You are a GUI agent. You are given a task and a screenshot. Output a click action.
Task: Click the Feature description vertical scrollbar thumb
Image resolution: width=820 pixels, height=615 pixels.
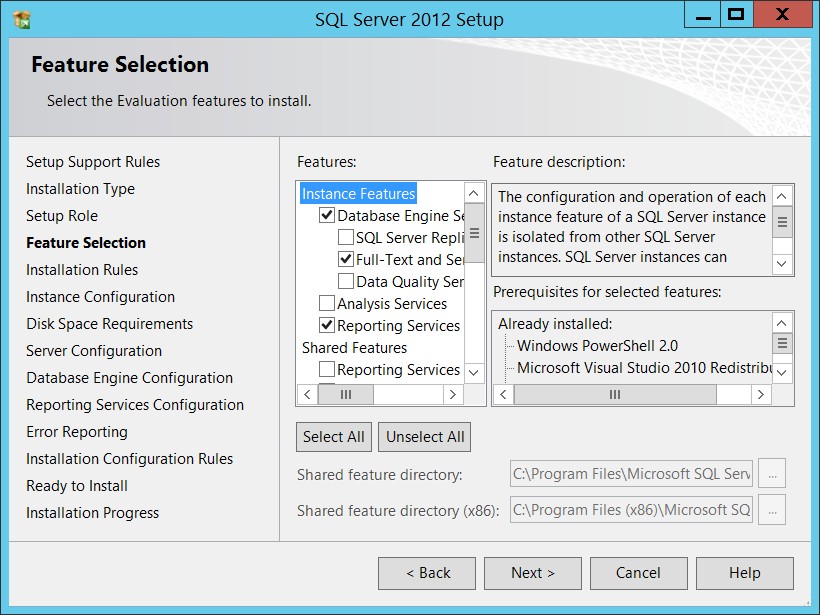(x=782, y=222)
